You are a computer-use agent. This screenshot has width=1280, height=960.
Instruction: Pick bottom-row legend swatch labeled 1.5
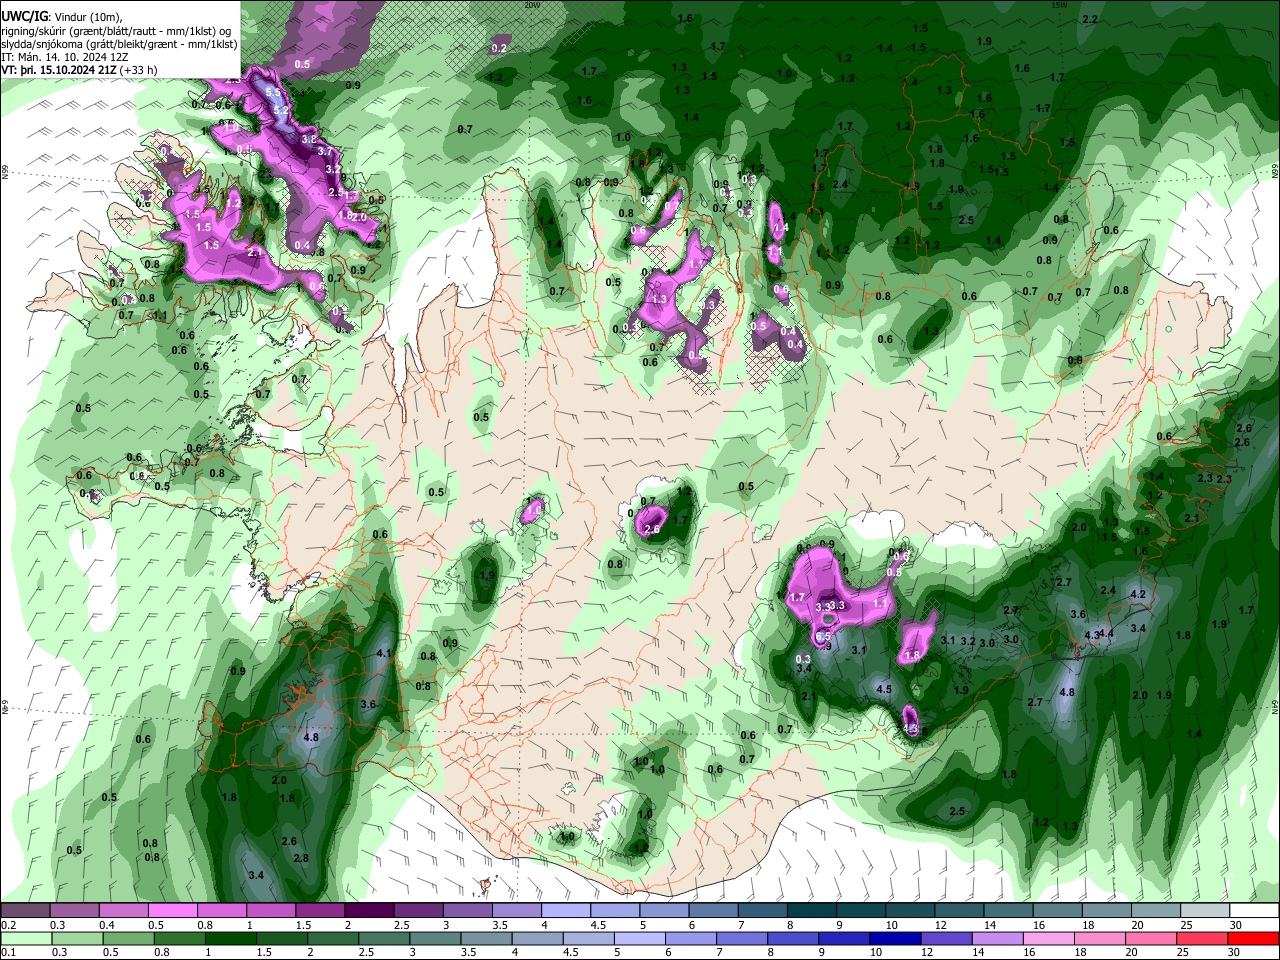281,938
